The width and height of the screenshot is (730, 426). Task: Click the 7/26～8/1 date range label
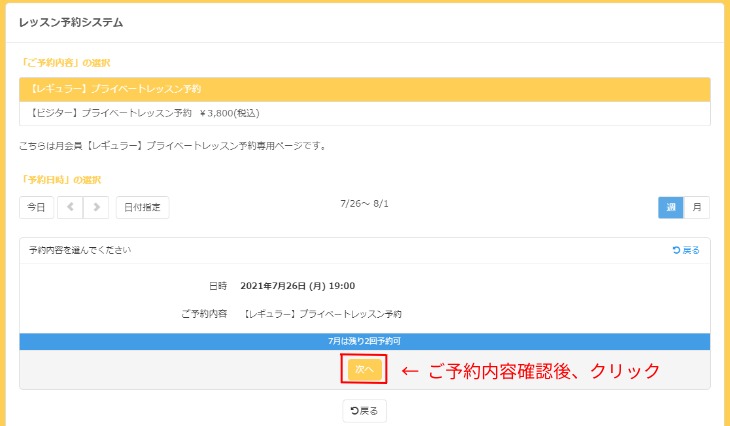click(364, 203)
